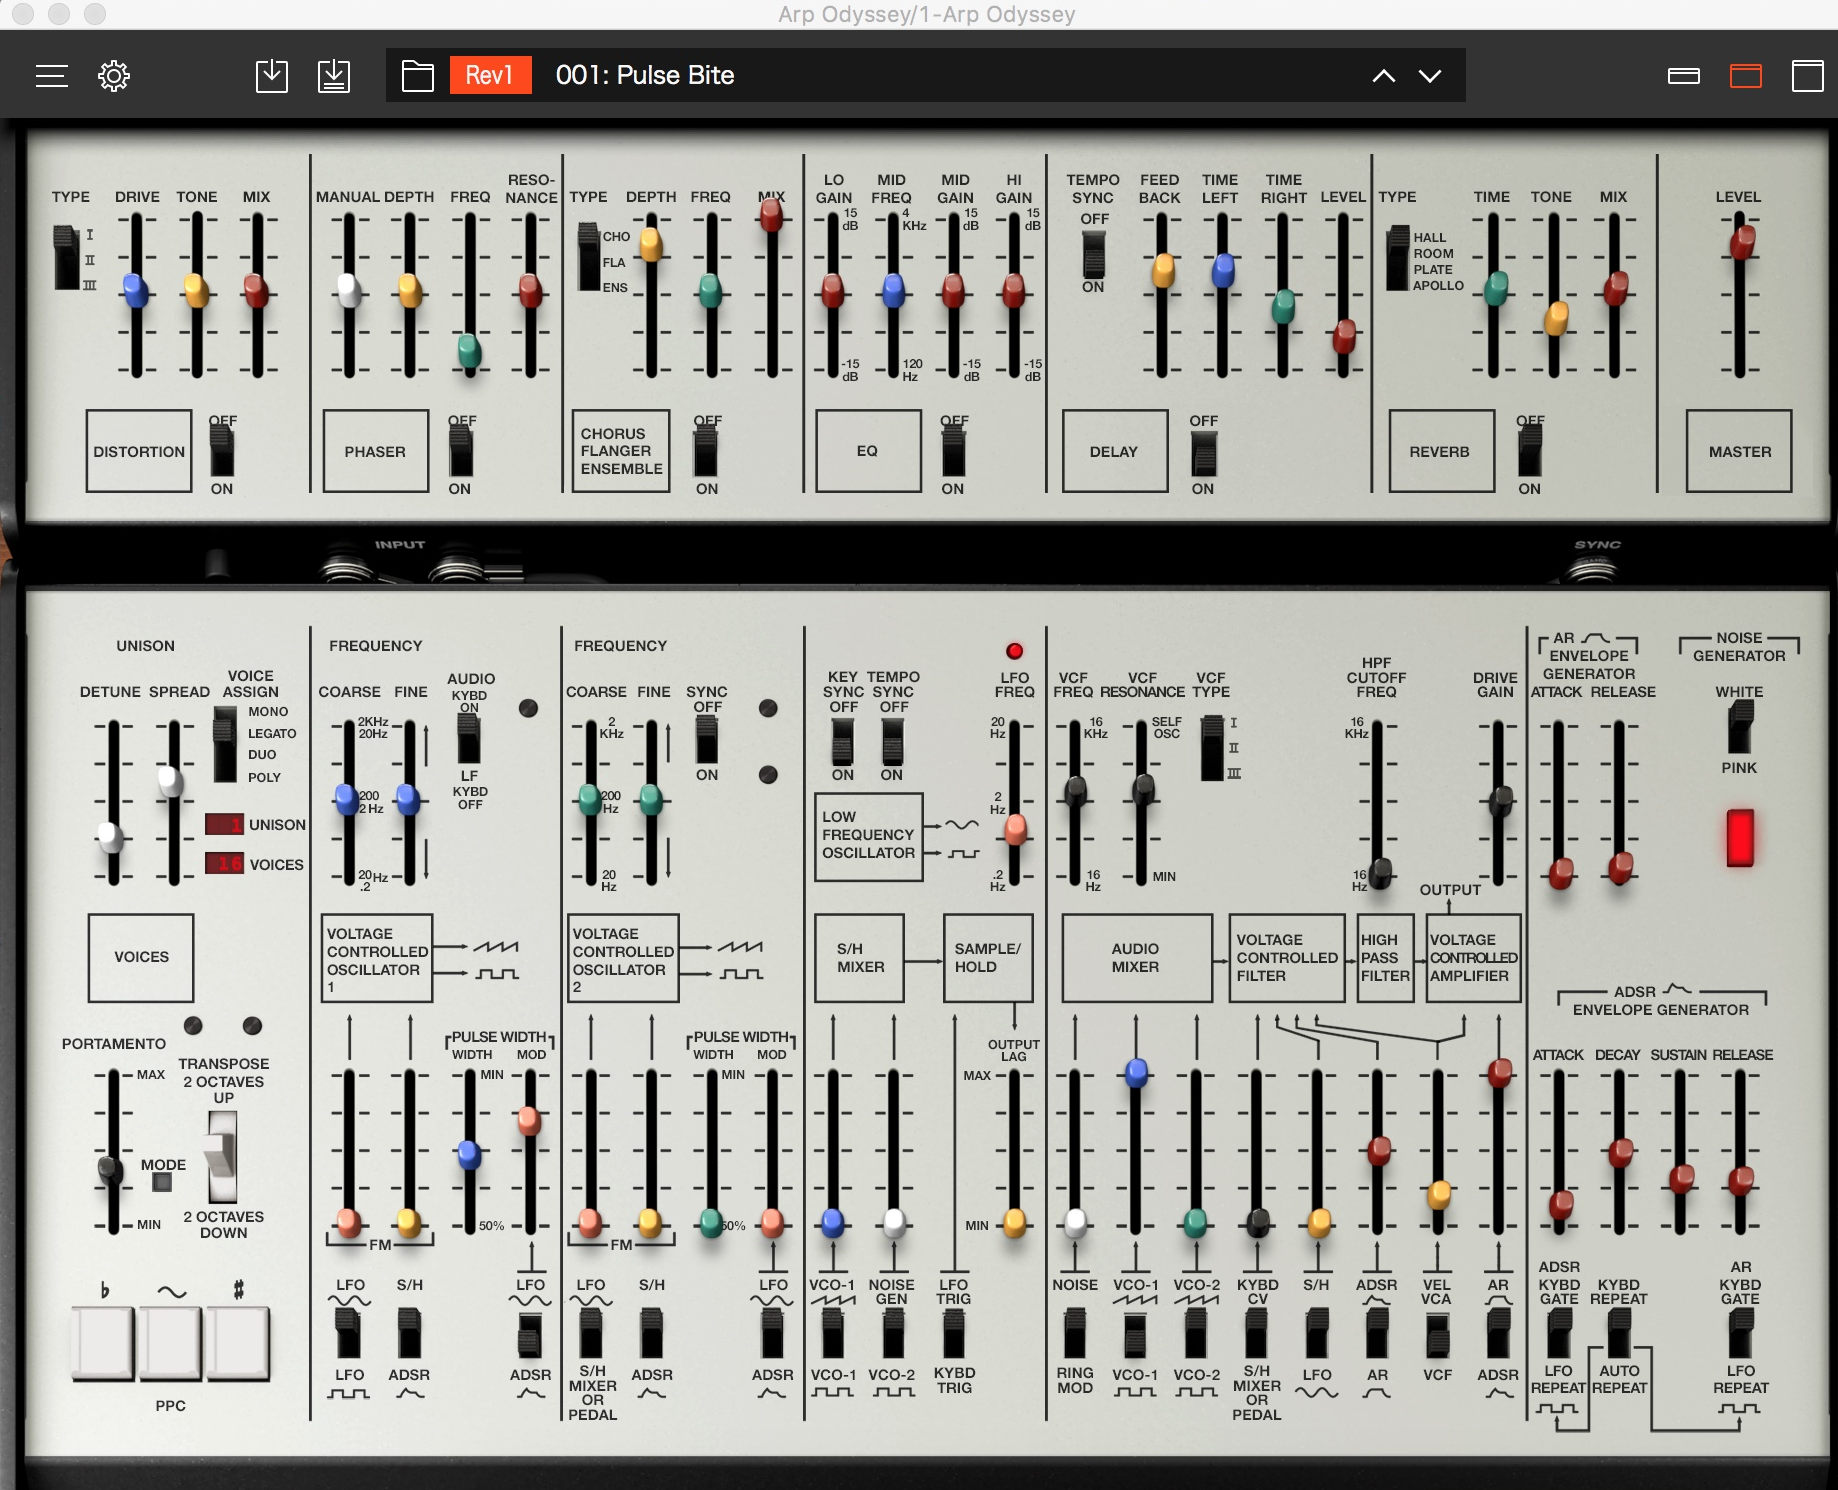
Task: Click the VCO-1 S/H or ADSR FM switch
Action: 410,1333
